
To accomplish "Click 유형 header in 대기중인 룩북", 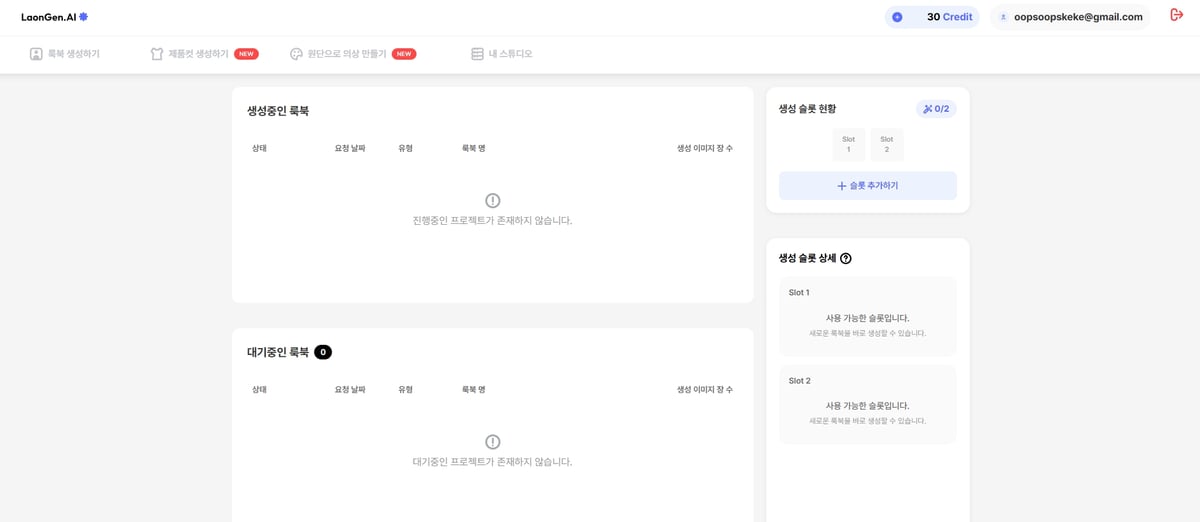I will (x=405, y=389).
